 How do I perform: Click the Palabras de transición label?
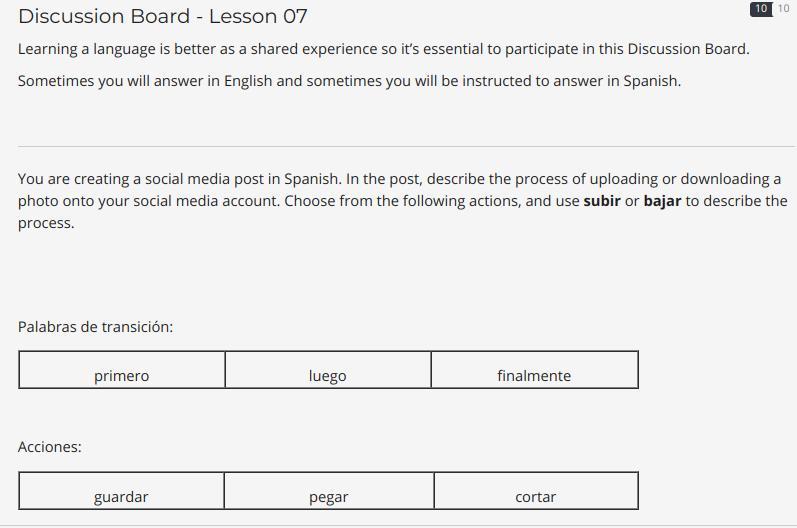[96, 327]
